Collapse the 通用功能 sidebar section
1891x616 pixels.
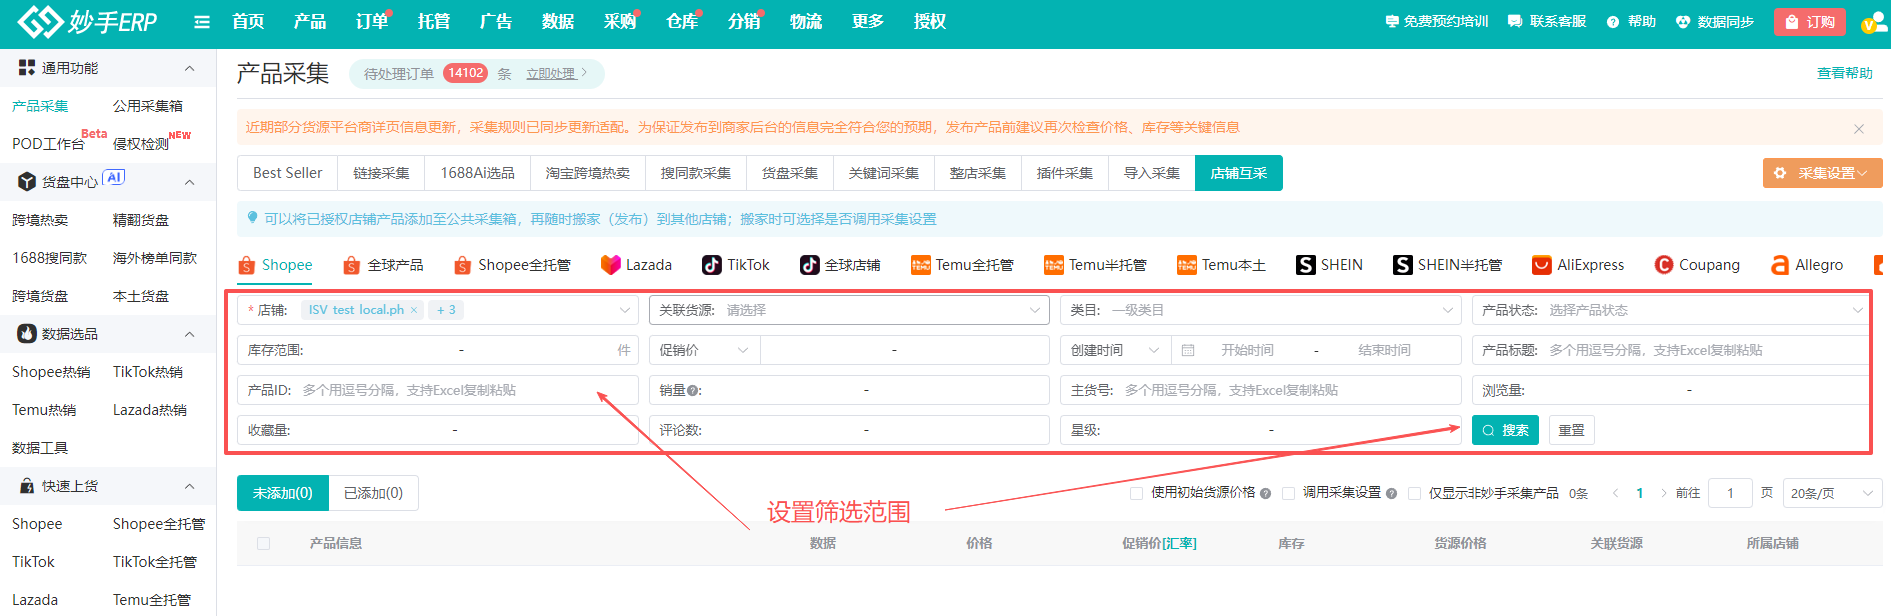pos(189,68)
